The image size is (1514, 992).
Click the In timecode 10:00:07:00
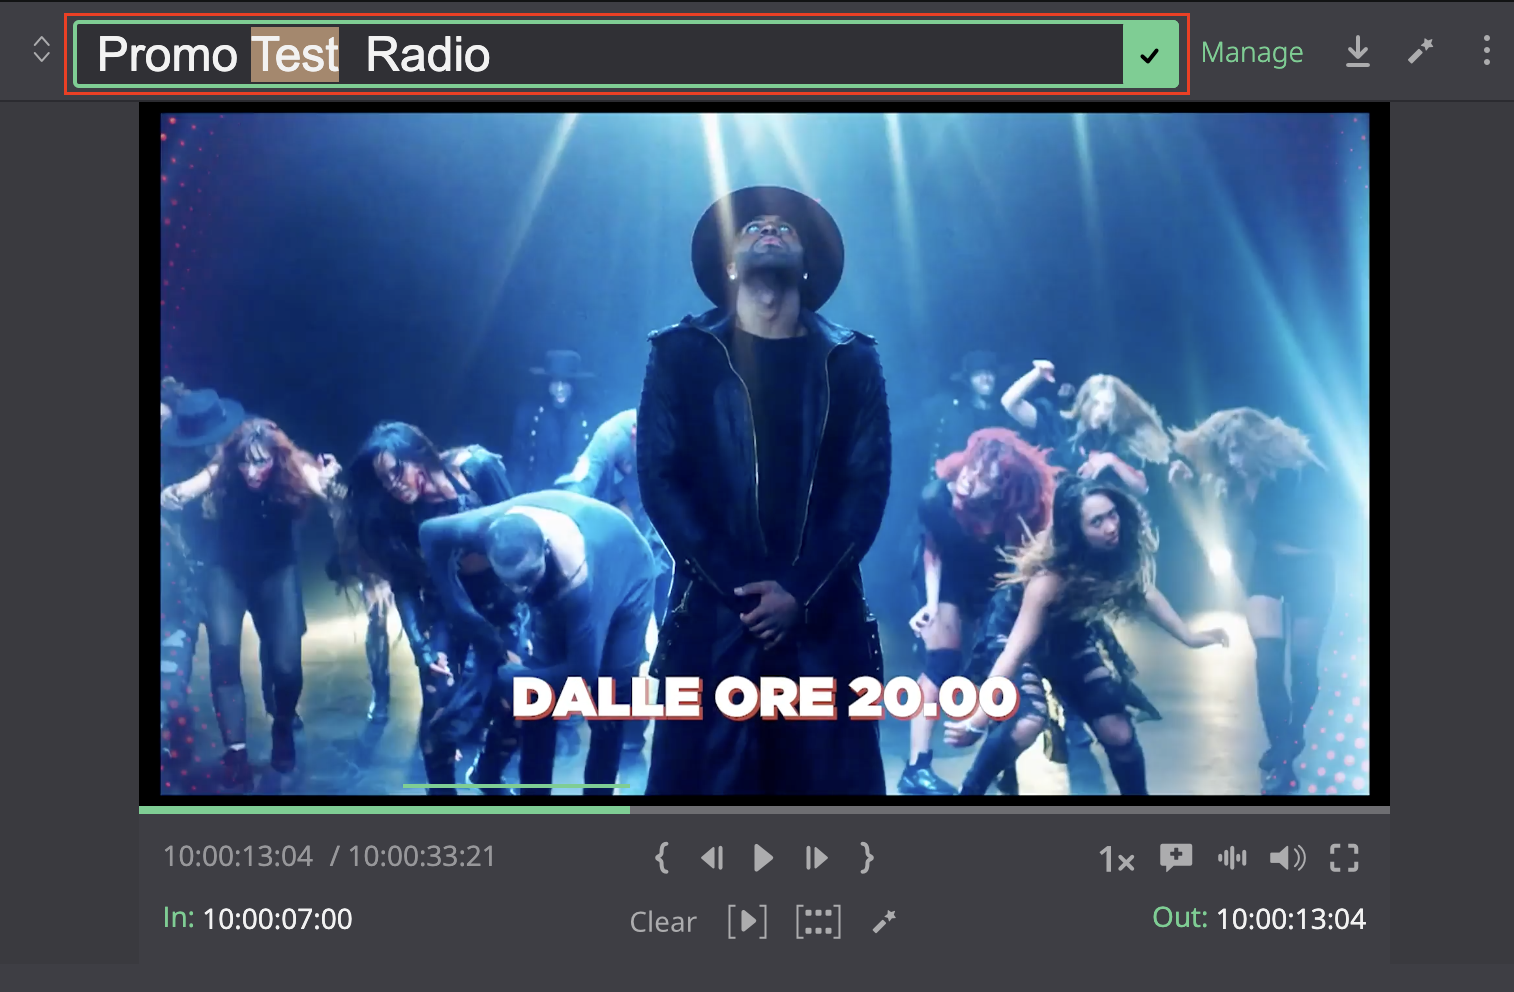pos(277,919)
